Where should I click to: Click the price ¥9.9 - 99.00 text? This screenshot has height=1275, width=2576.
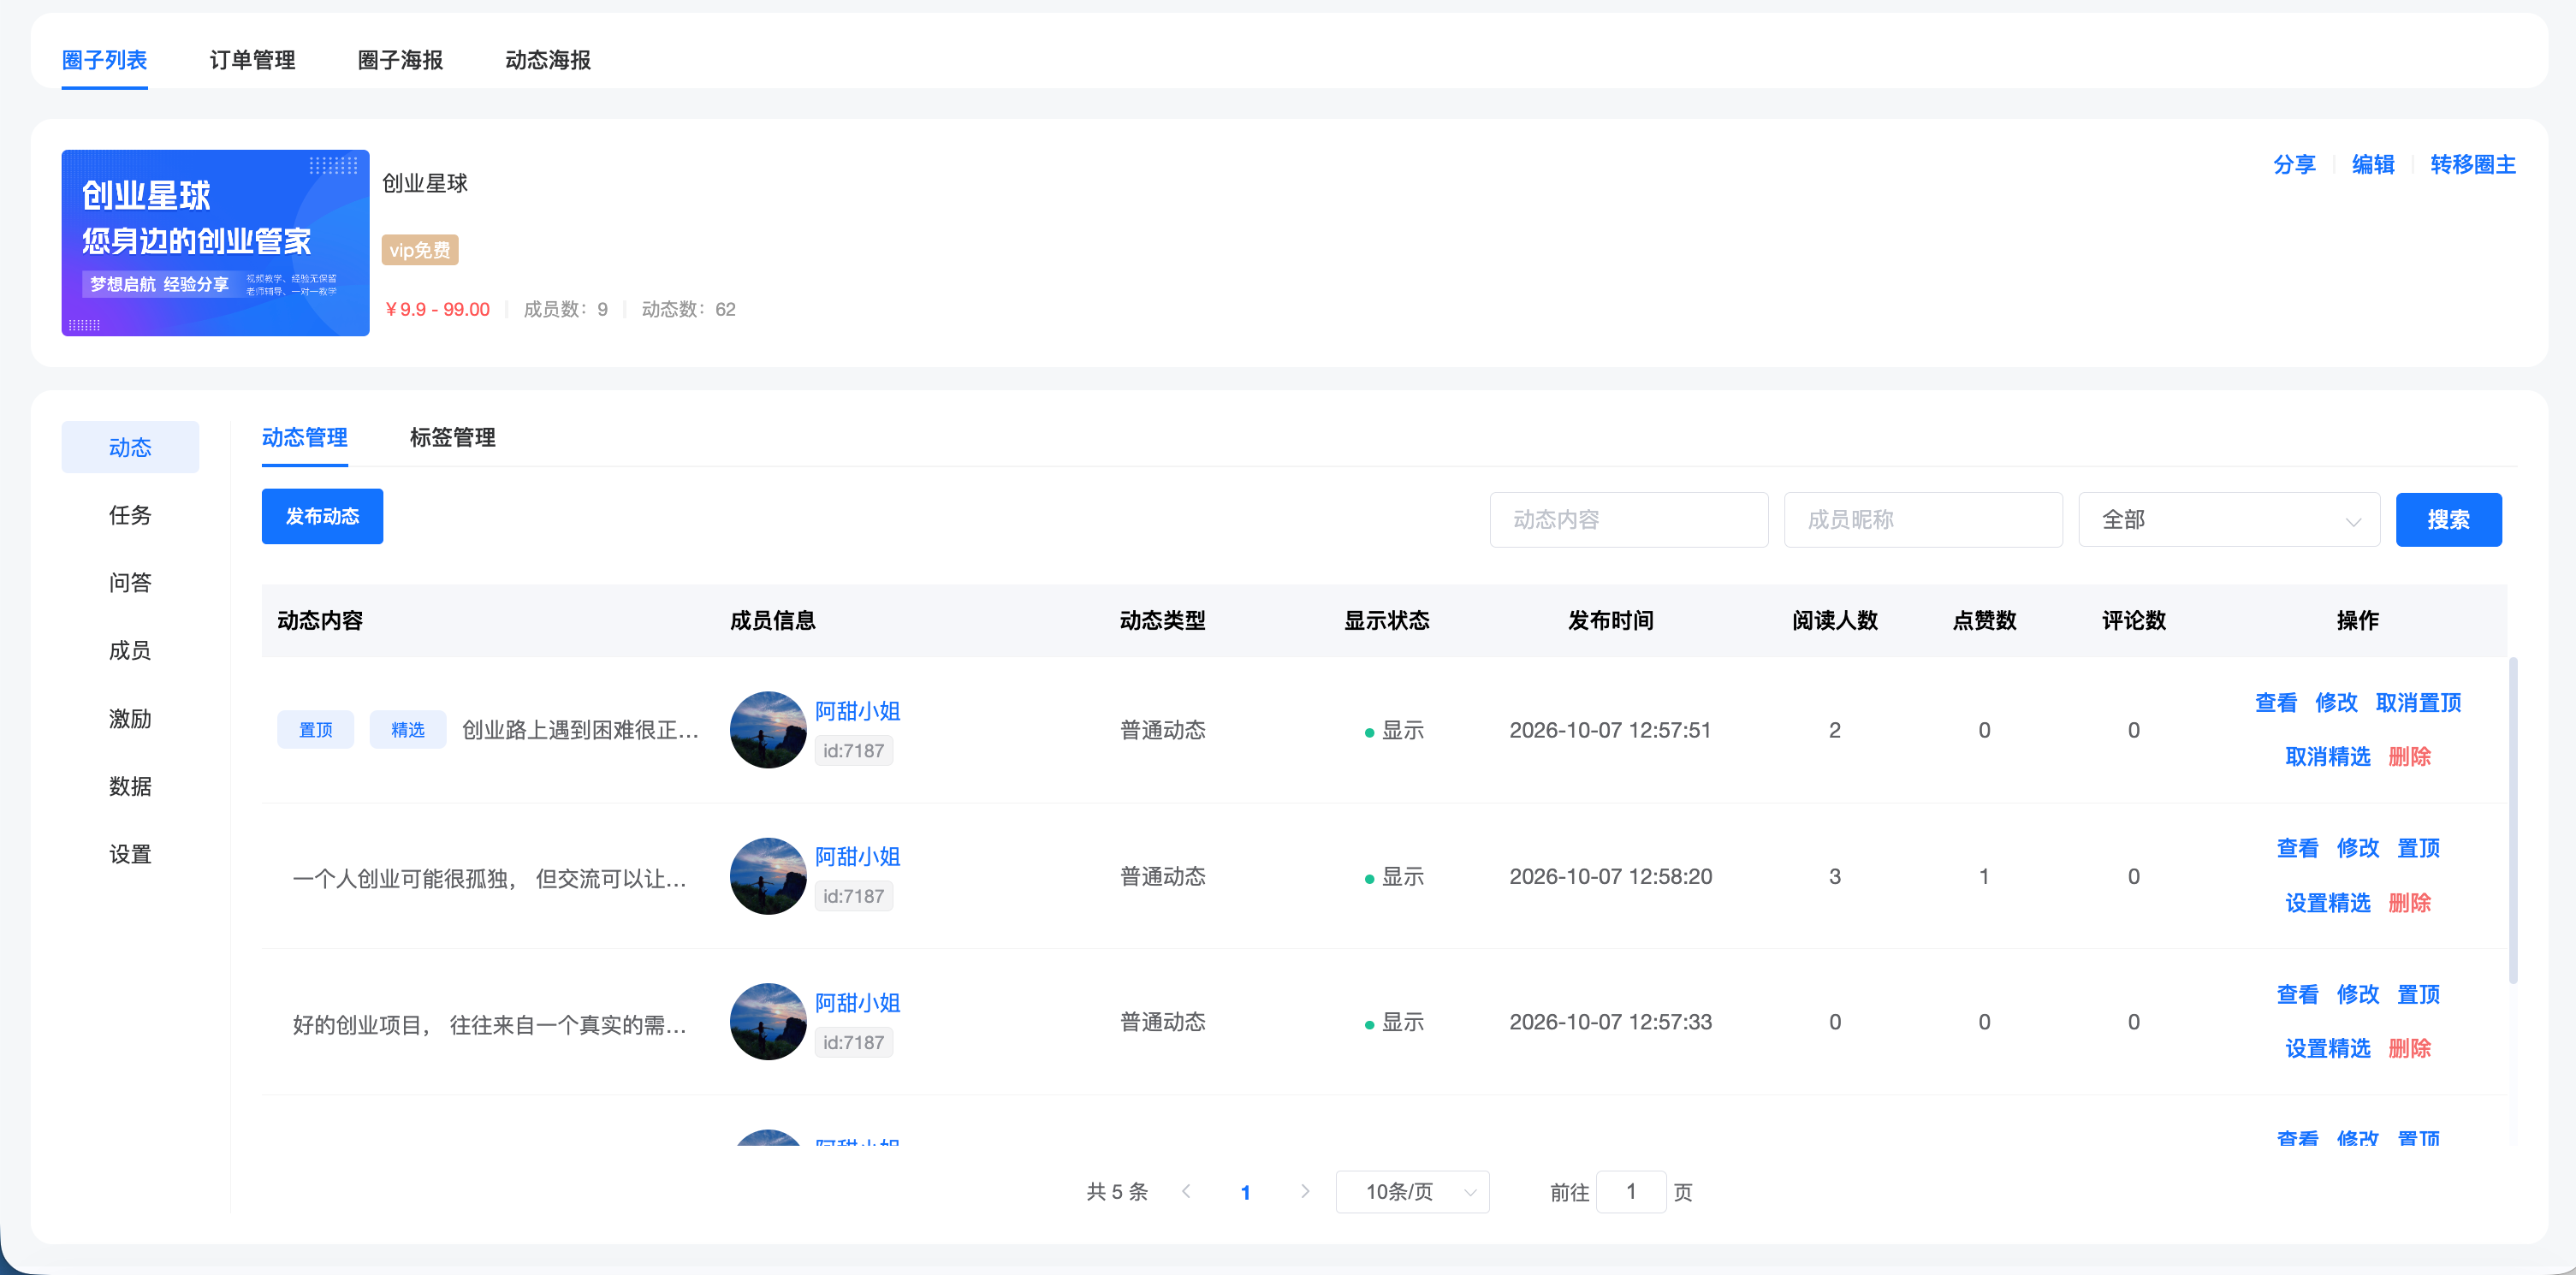tap(437, 309)
